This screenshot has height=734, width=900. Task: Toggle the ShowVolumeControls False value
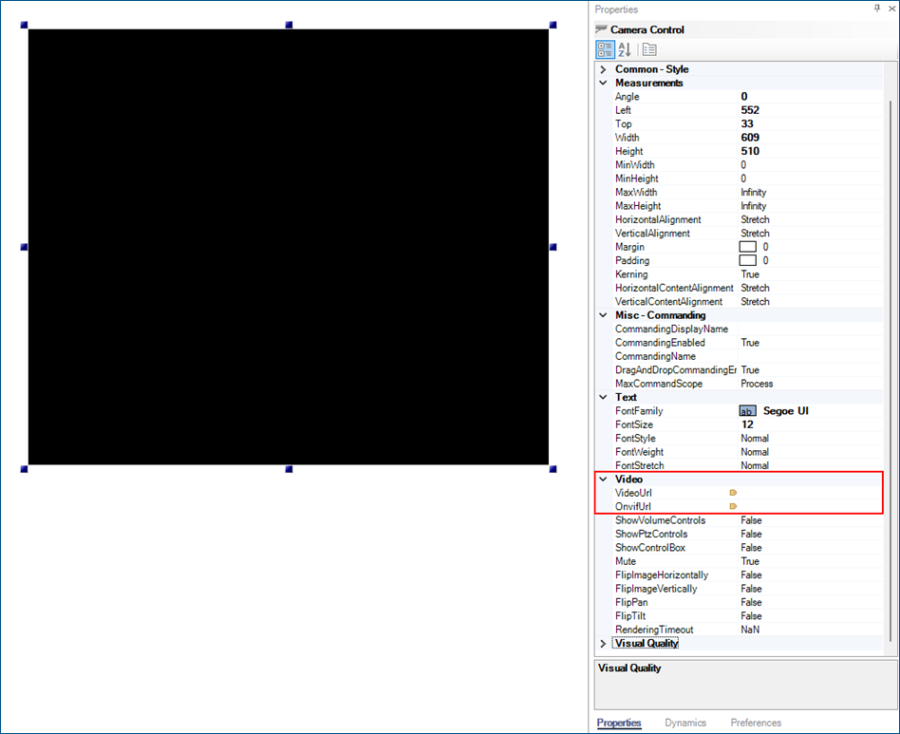pyautogui.click(x=810, y=521)
